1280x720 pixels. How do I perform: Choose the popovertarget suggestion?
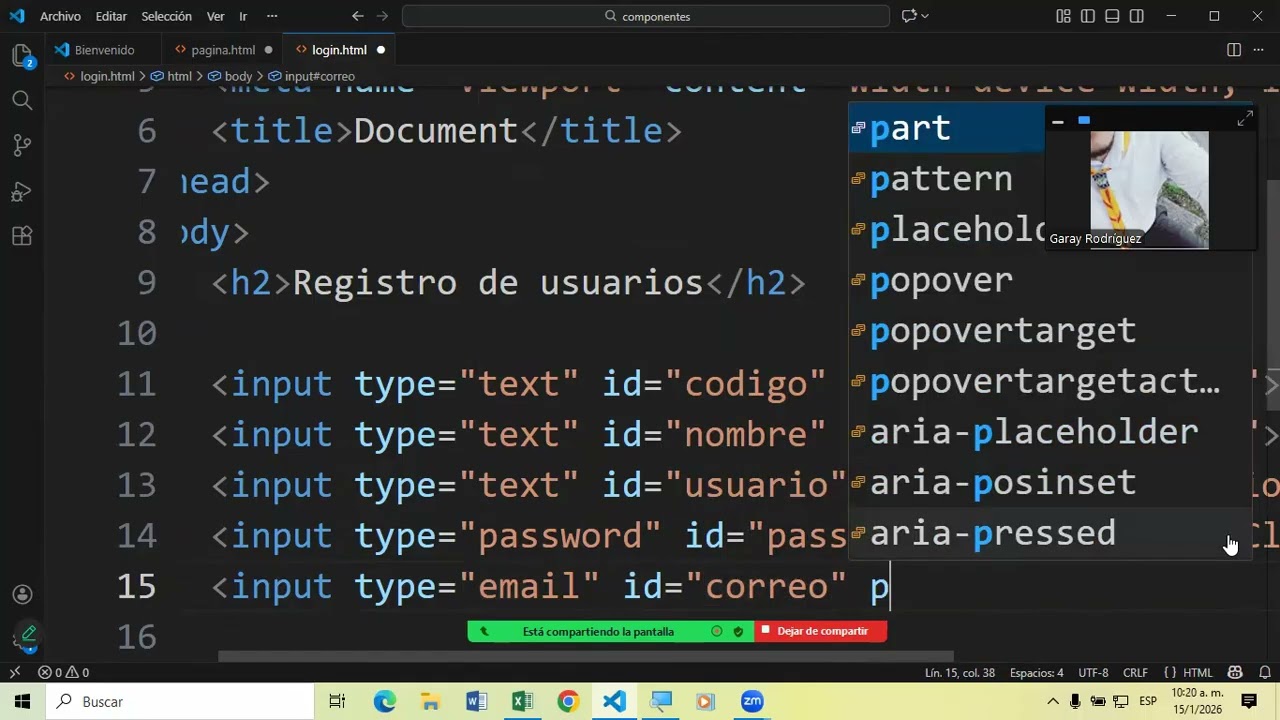[1050, 331]
